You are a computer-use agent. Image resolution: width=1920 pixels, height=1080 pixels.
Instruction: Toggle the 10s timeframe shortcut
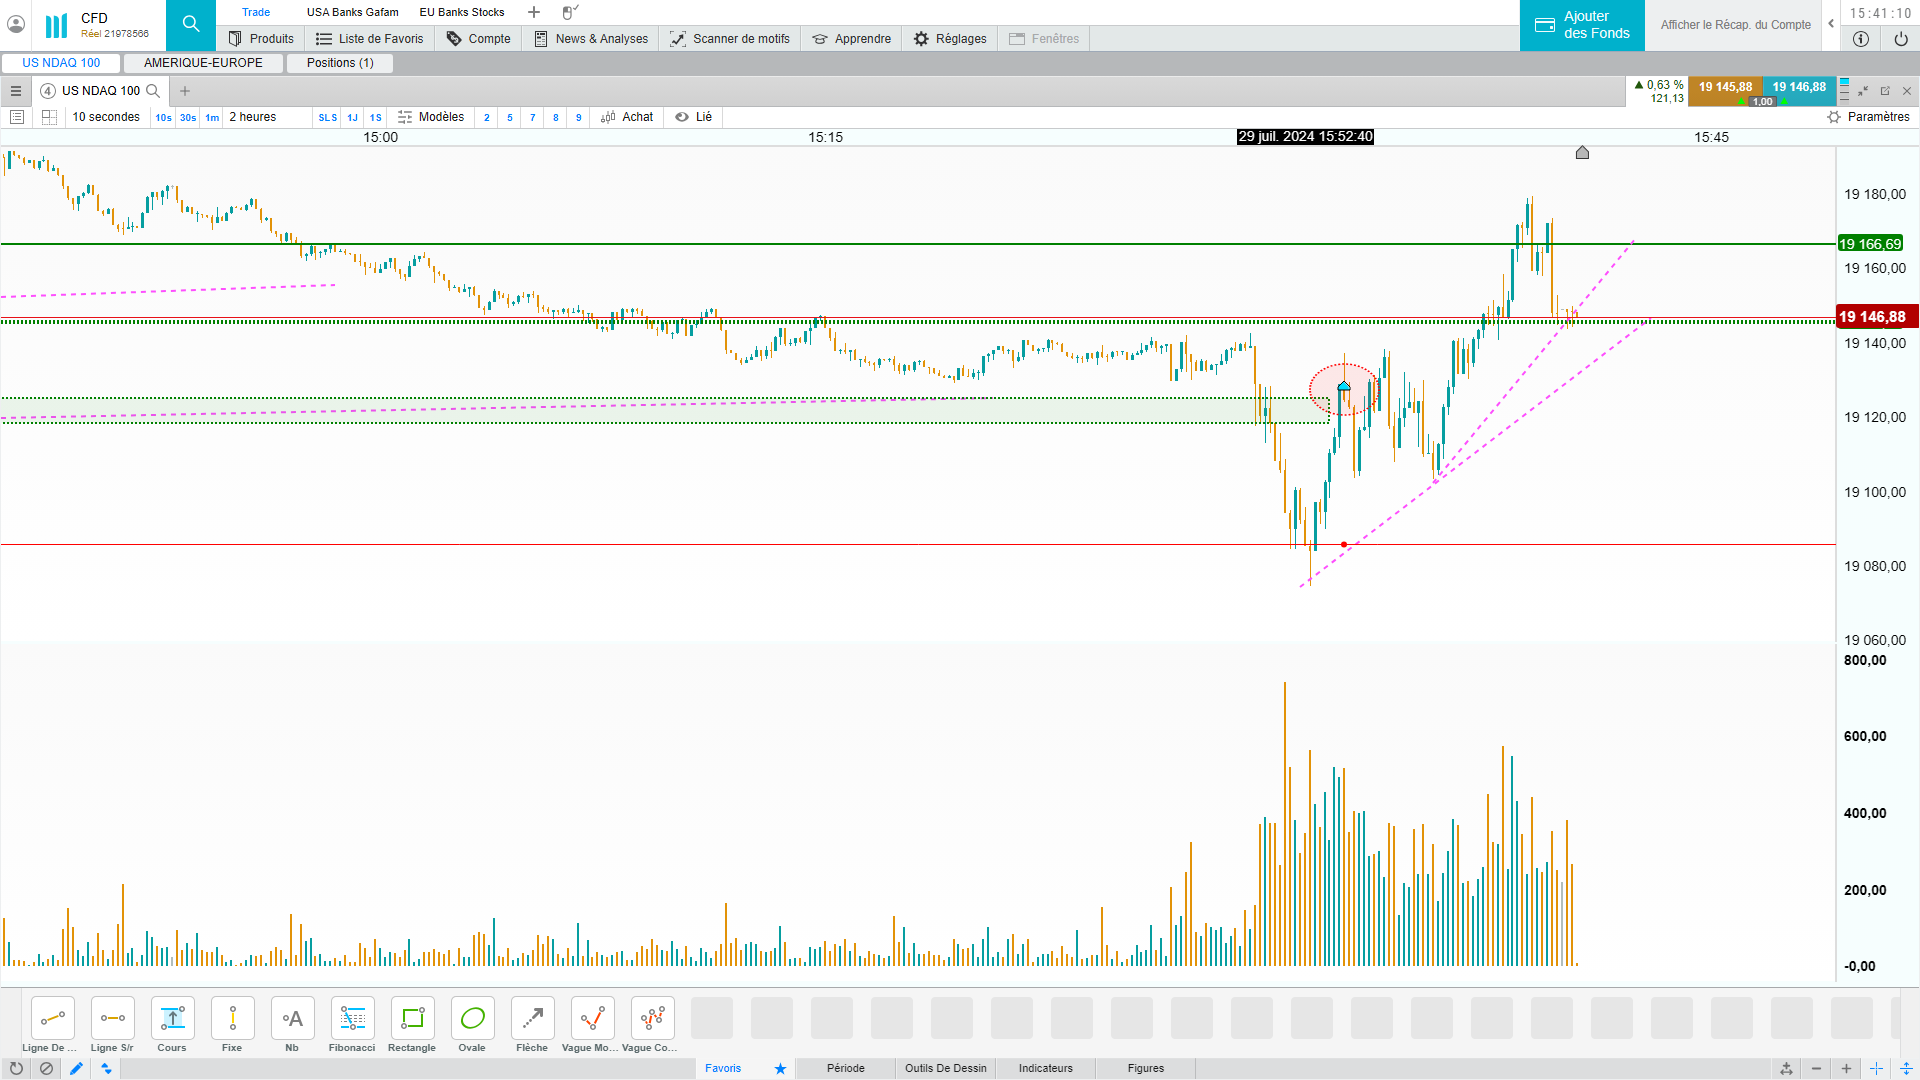coord(163,117)
